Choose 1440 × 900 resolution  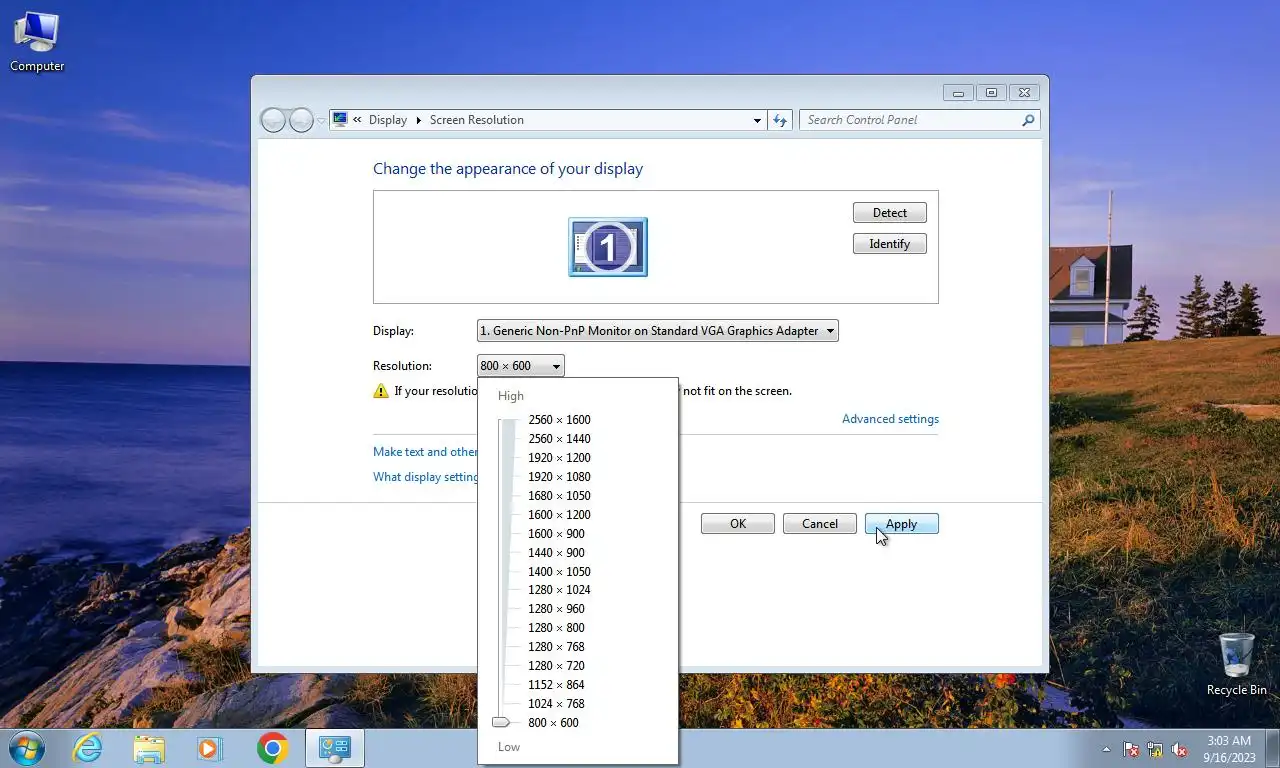556,553
